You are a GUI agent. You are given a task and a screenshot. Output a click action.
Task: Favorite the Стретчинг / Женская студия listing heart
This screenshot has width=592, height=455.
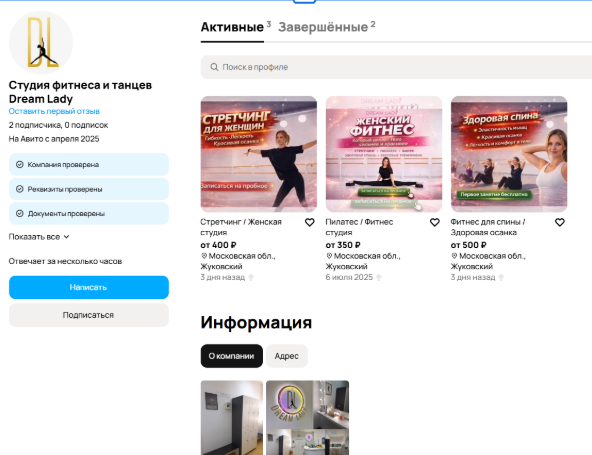click(x=310, y=222)
